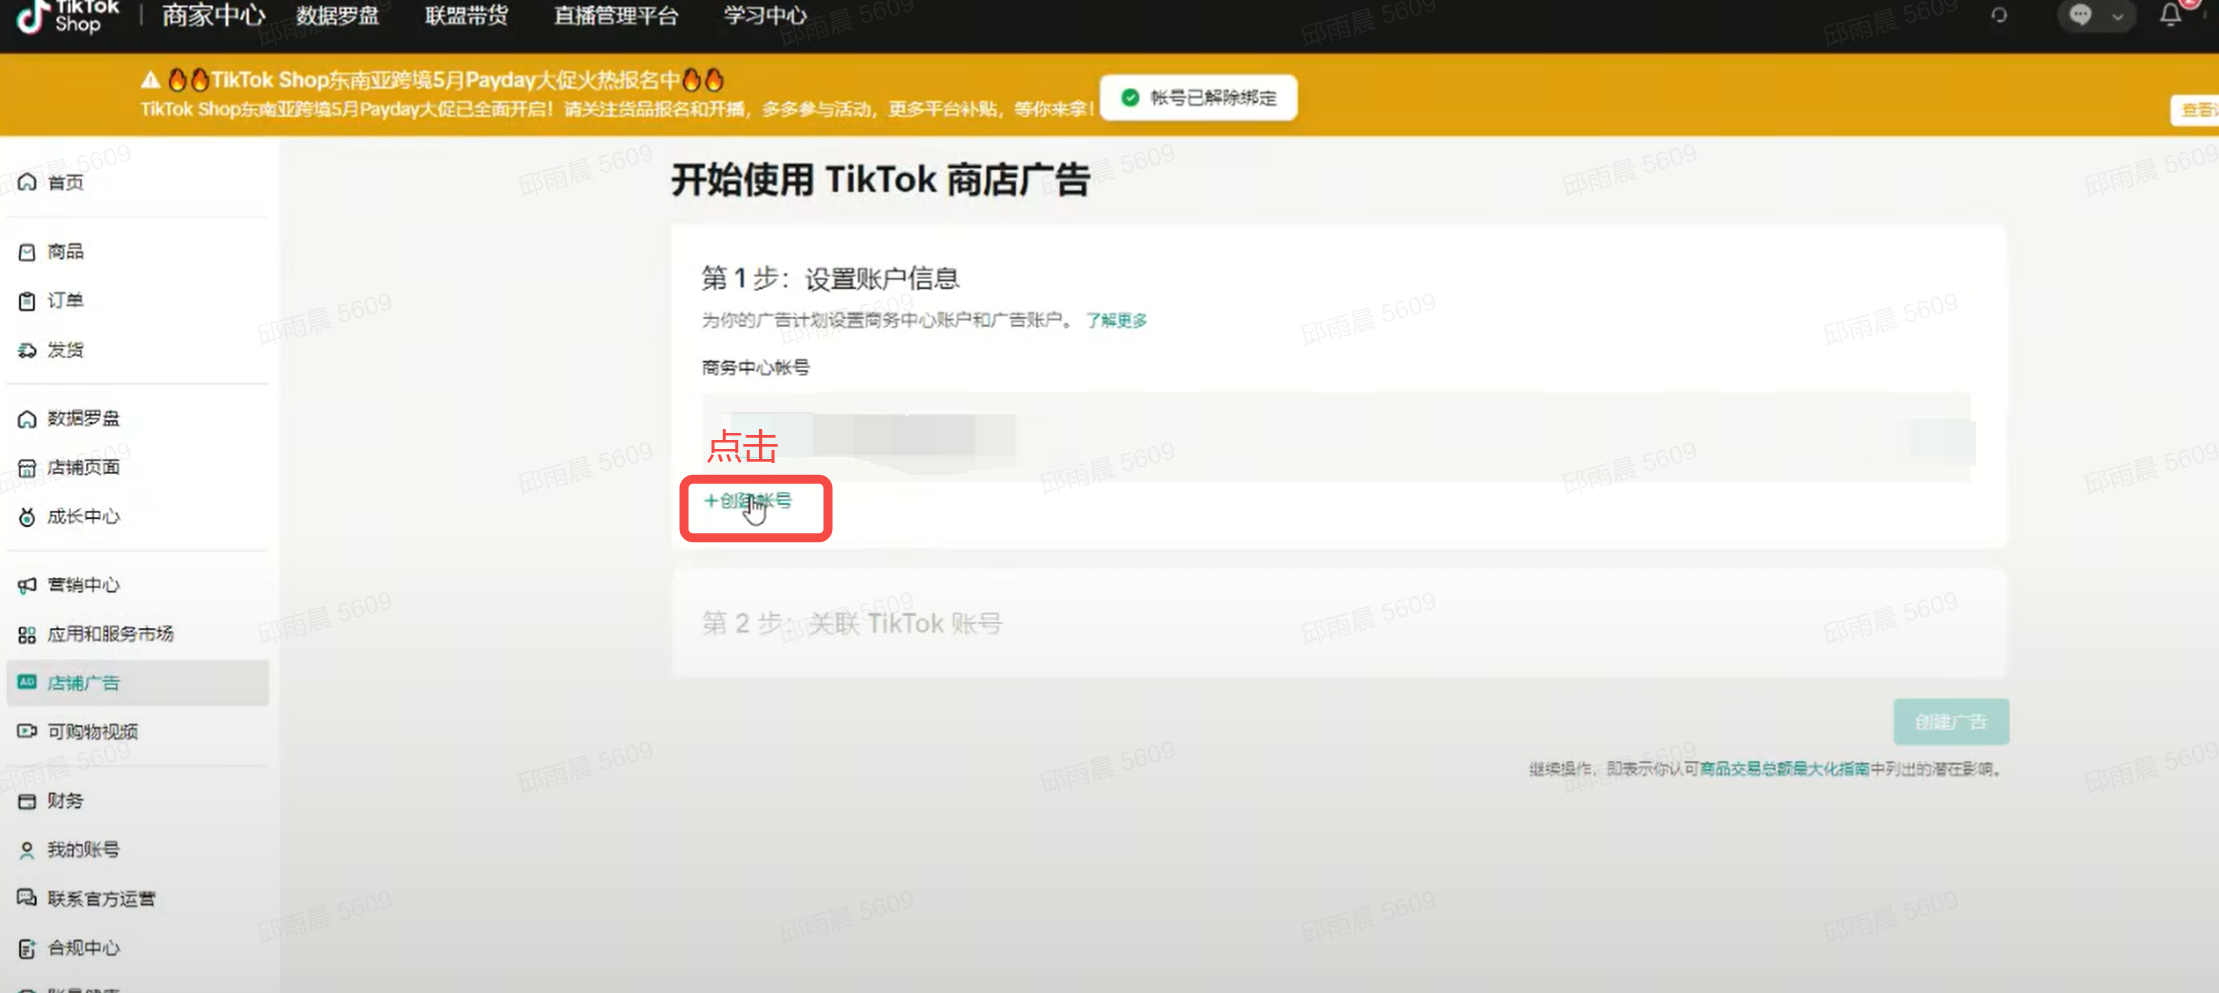The height and width of the screenshot is (993, 2219).
Task: Open 学习中心 from top navigation
Action: coord(764,16)
